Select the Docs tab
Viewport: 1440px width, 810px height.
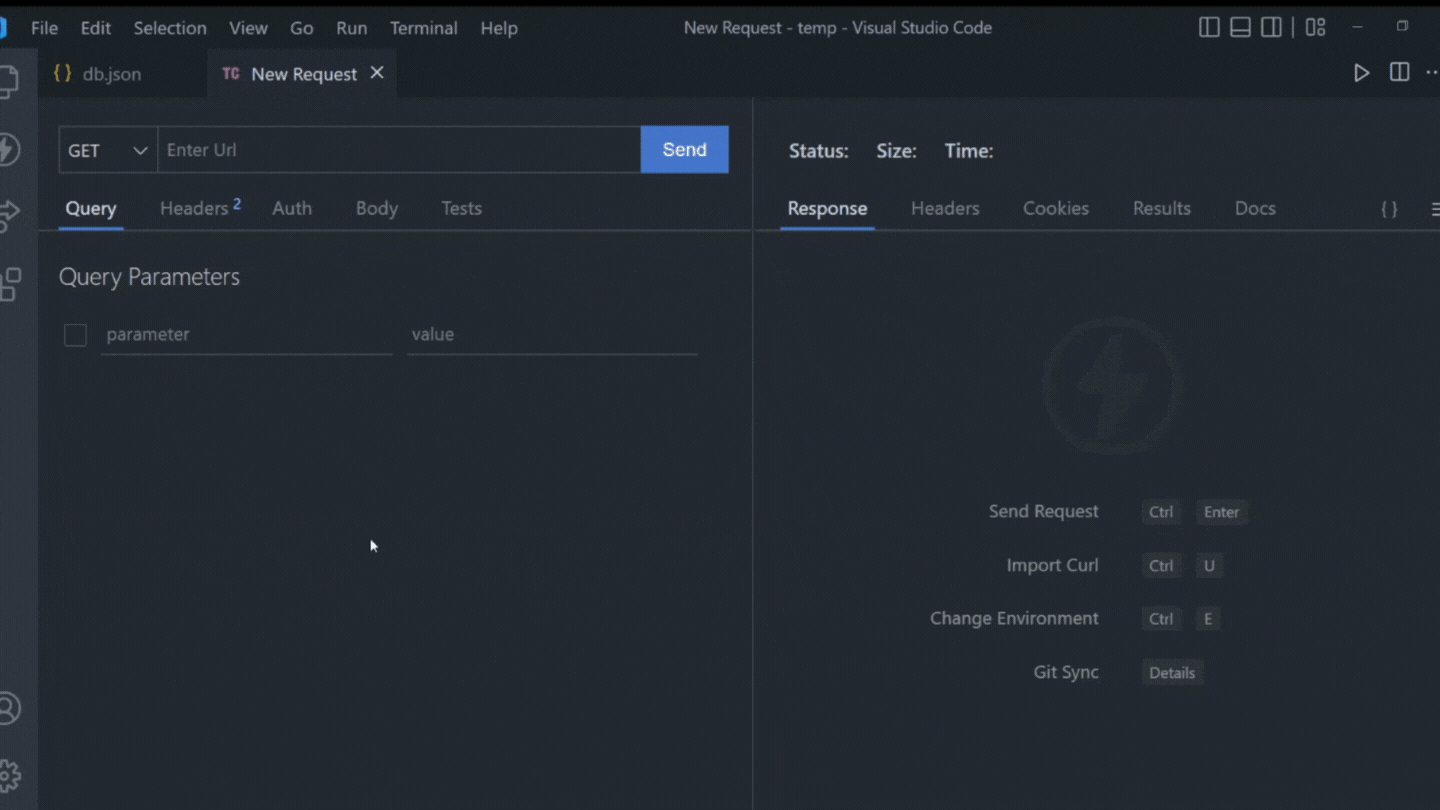coord(1255,209)
